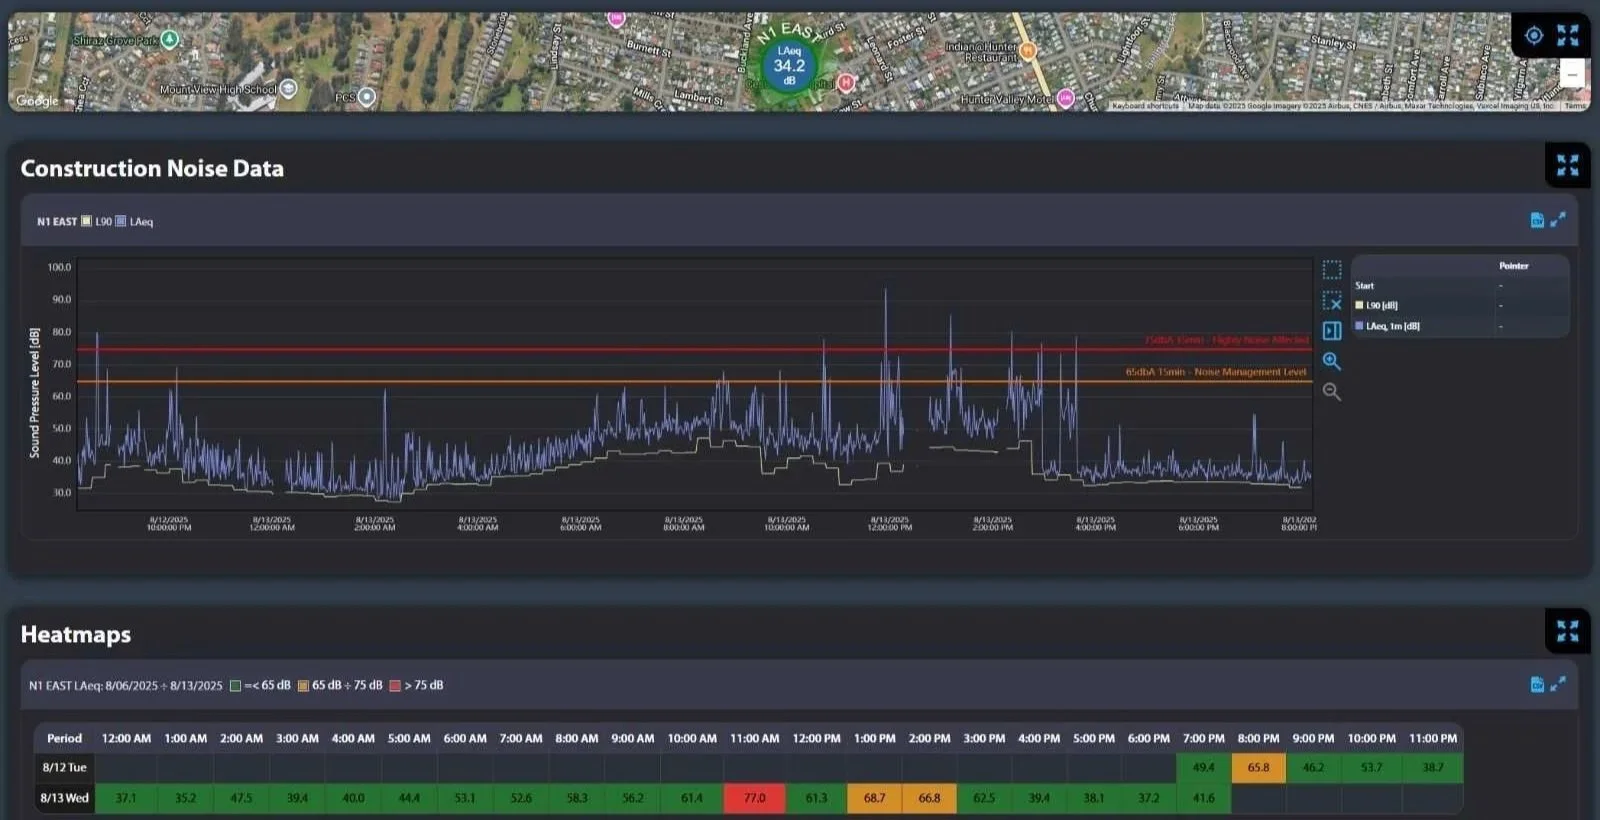The height and width of the screenshot is (820, 1600).
Task: Select the 49.4 cell in 8/12 Tue row
Action: pos(1203,768)
